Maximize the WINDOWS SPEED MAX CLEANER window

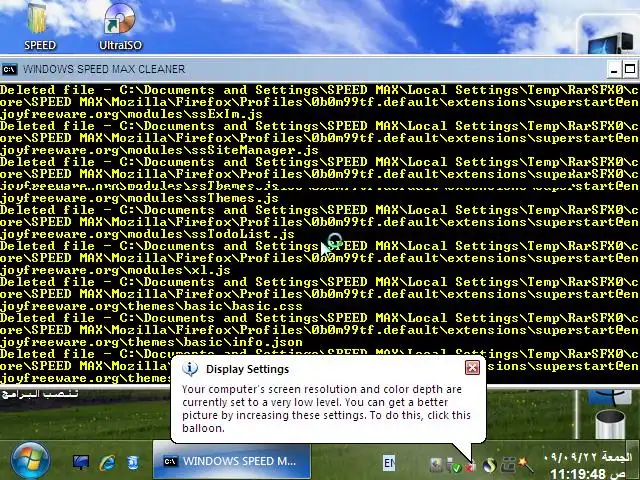point(630,69)
